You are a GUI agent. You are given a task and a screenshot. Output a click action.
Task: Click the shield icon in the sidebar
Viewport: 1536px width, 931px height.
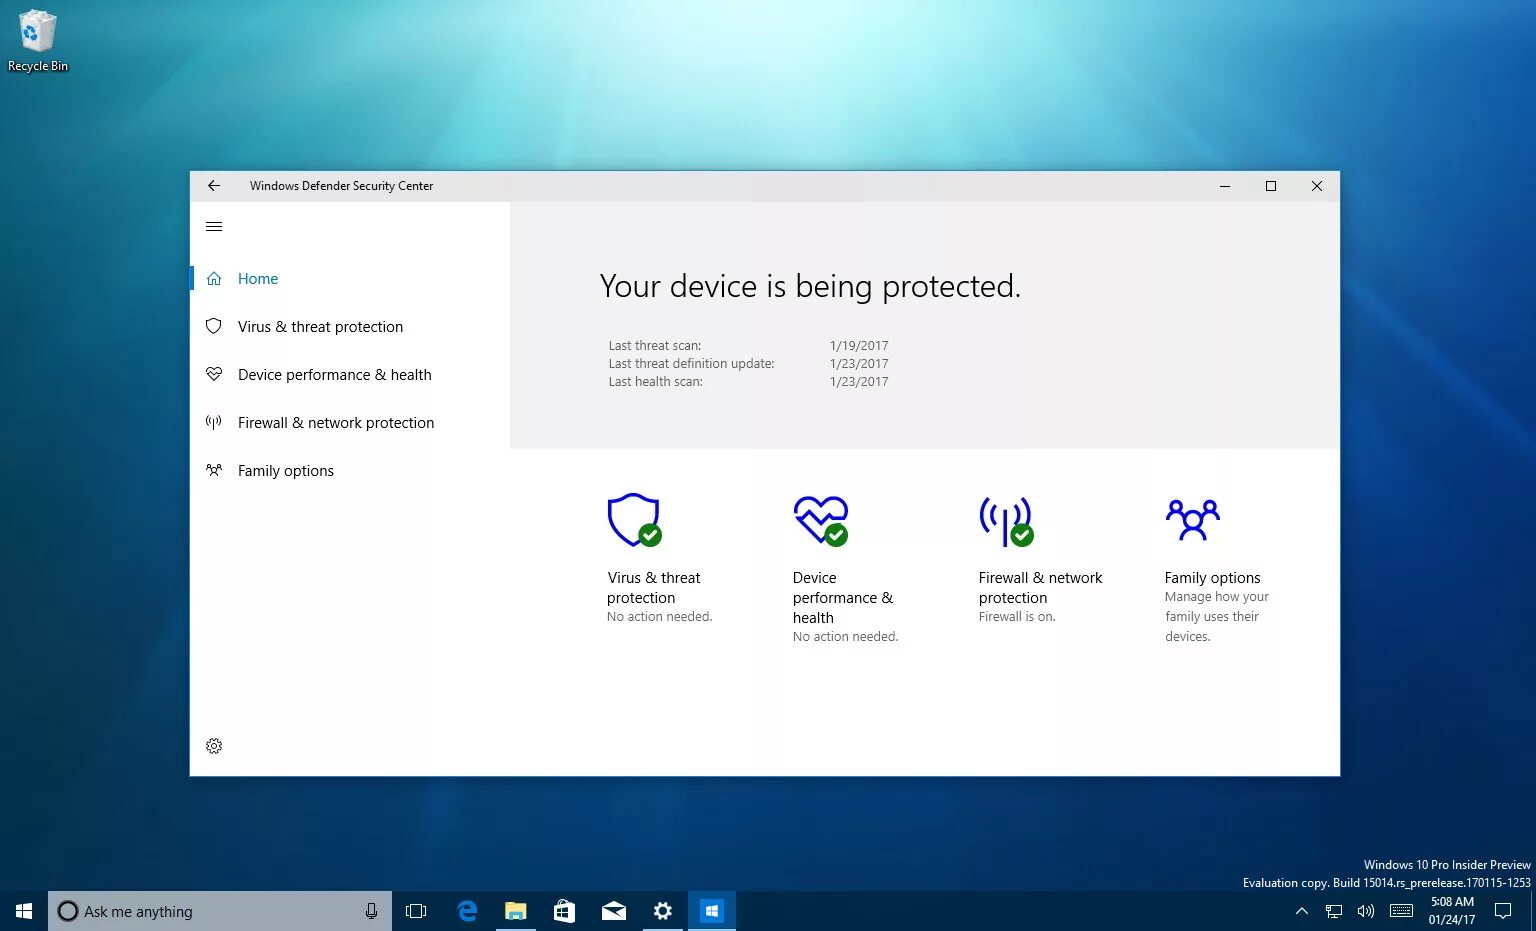[214, 326]
